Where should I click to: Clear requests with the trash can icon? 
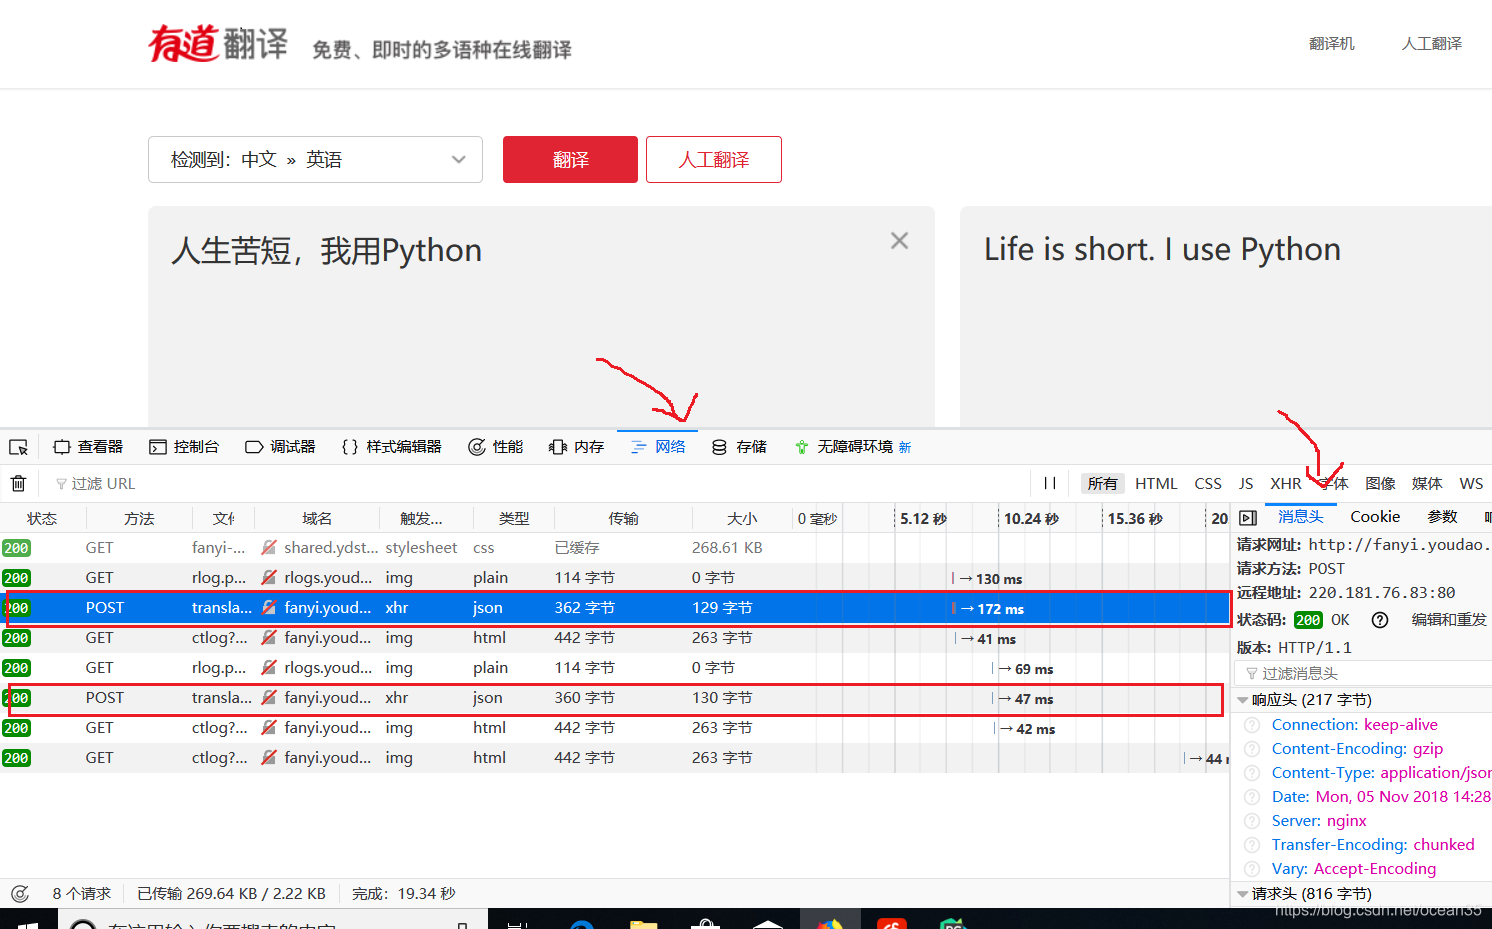pos(18,484)
